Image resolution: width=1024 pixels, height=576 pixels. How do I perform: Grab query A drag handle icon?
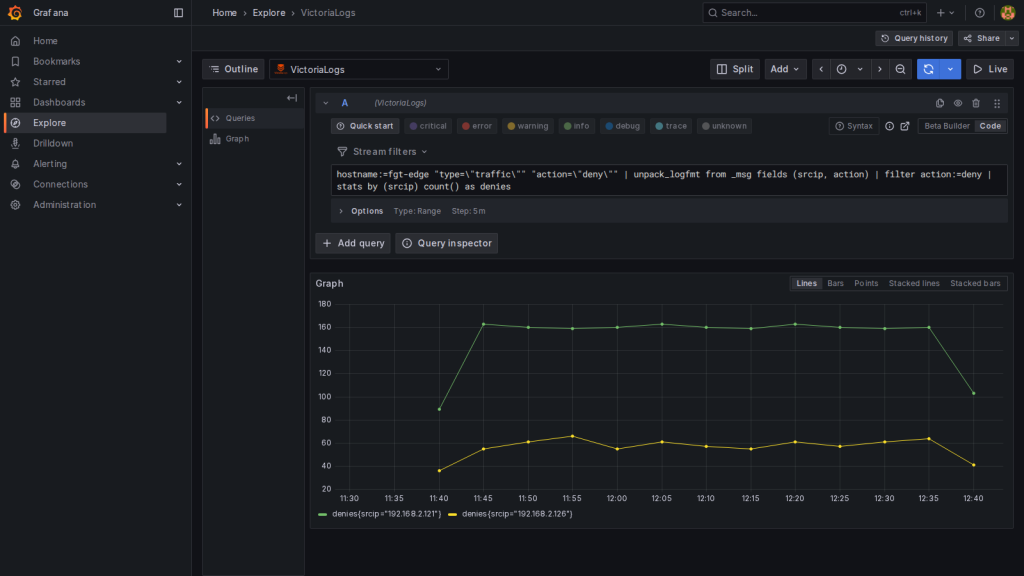click(997, 103)
